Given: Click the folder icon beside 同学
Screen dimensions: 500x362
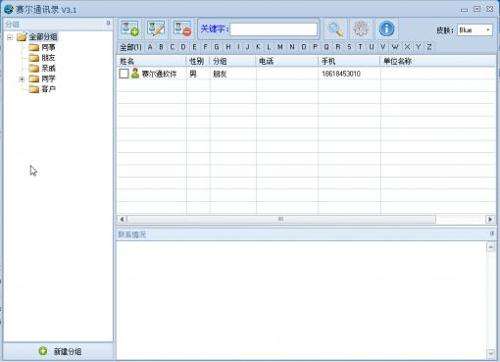Looking at the screenshot, I should (x=34, y=79).
